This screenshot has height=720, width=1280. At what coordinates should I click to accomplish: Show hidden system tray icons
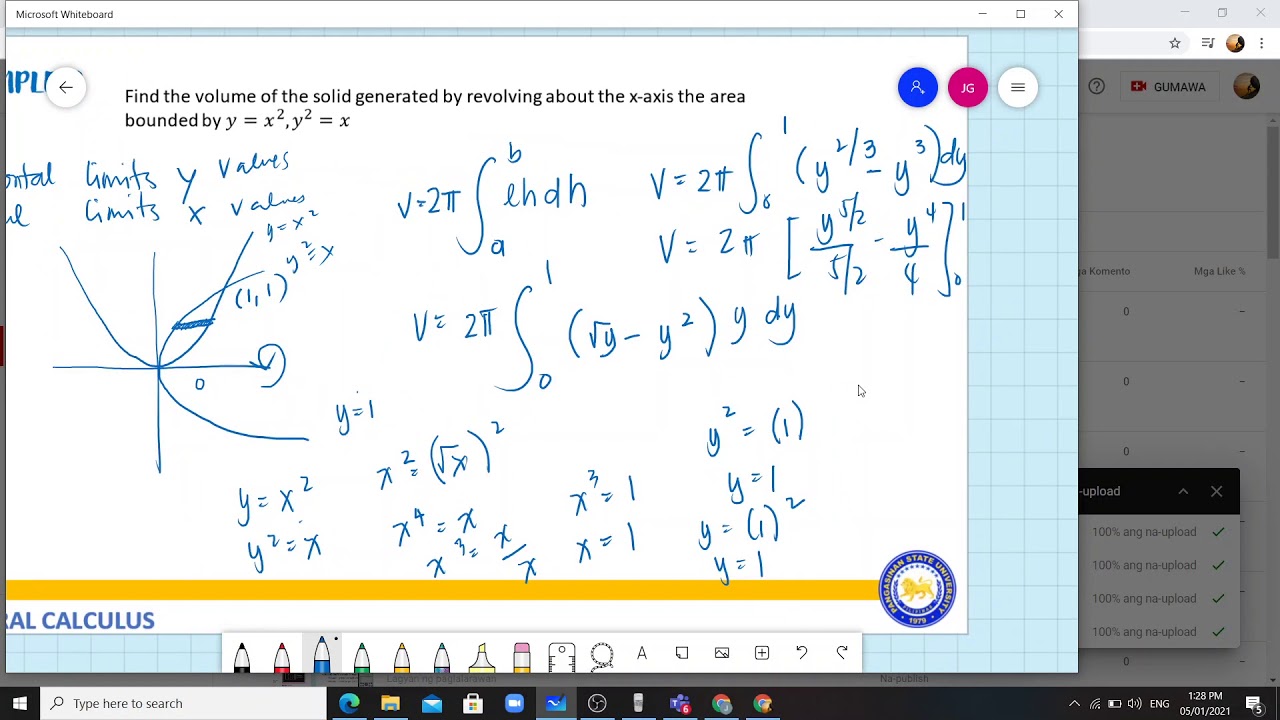point(1074,703)
